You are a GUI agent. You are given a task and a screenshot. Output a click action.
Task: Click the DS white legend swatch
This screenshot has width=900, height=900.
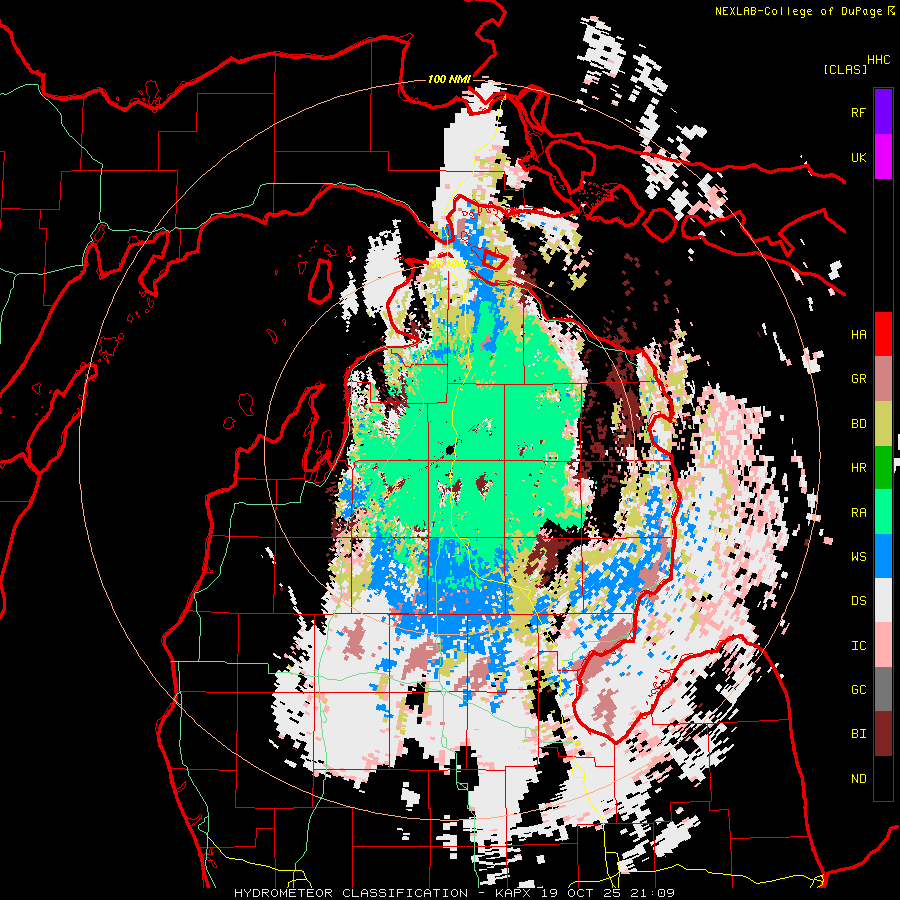[x=883, y=601]
